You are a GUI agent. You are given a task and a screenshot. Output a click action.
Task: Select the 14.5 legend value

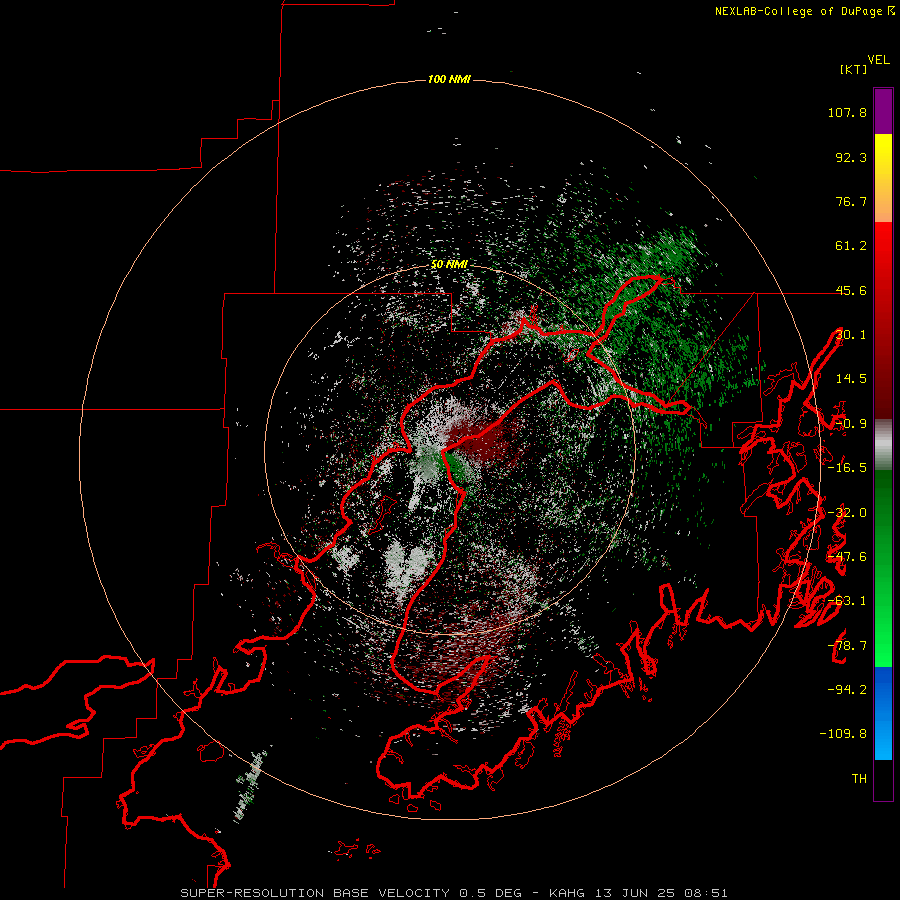click(x=851, y=379)
